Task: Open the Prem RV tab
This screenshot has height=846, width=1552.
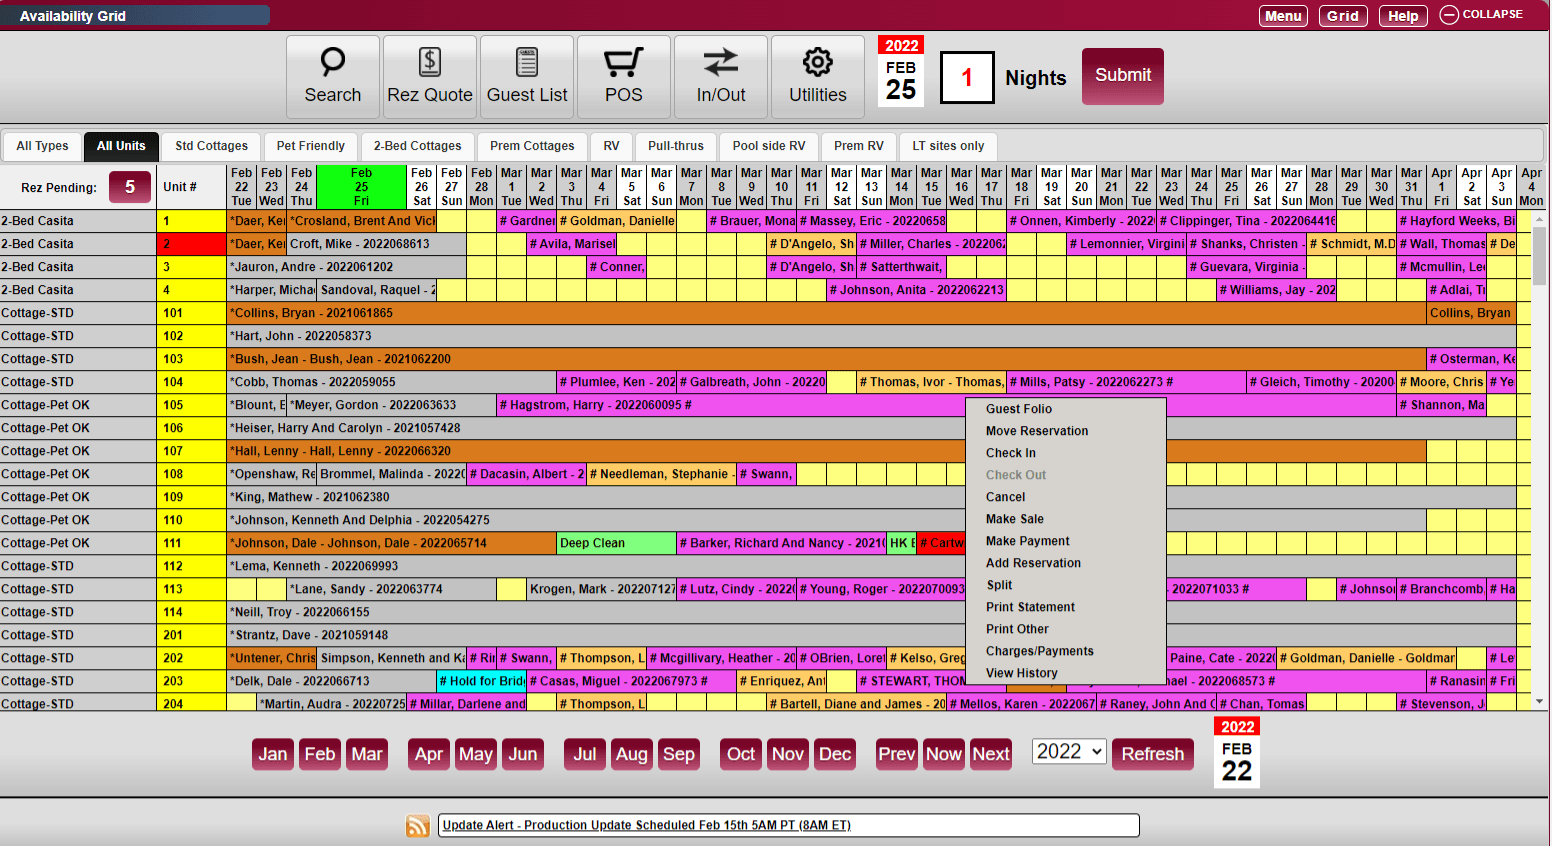Action: [859, 146]
